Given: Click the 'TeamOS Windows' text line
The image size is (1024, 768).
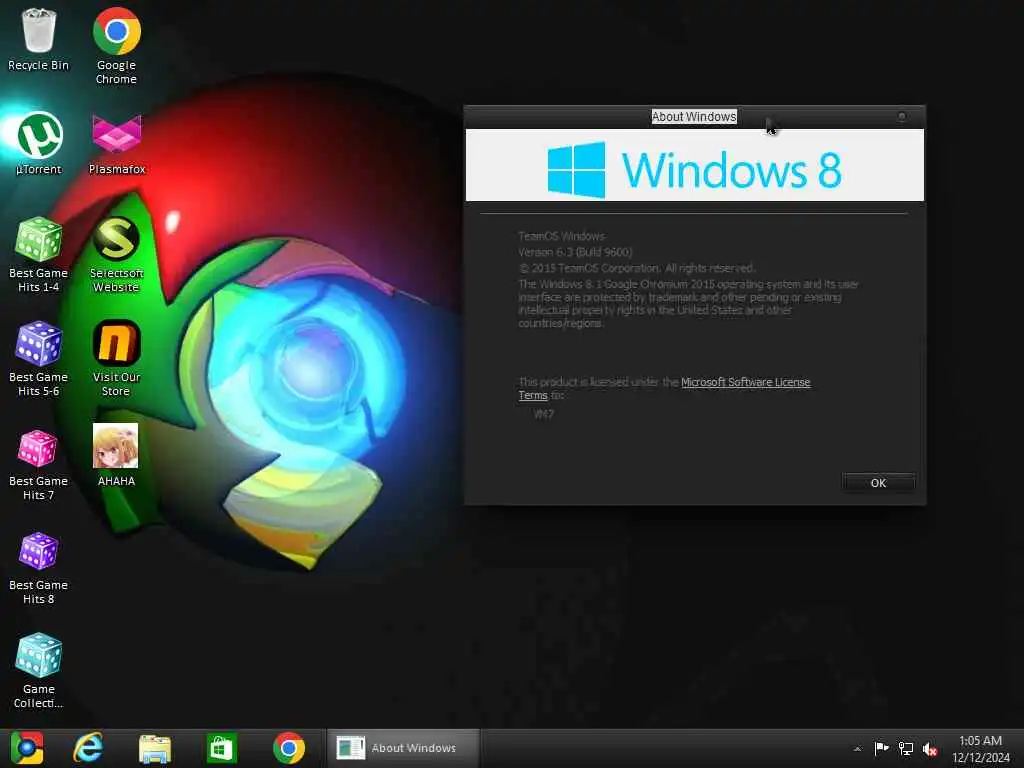Looking at the screenshot, I should pos(562,236).
